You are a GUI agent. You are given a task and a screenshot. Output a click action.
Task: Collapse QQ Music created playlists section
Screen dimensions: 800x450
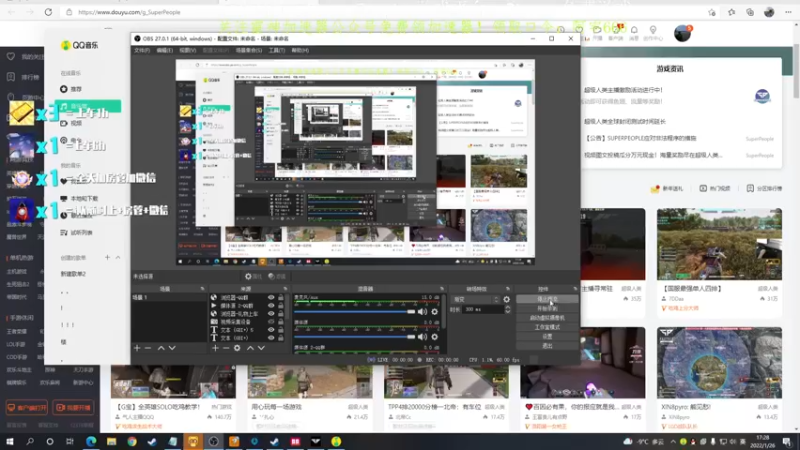(x=118, y=258)
